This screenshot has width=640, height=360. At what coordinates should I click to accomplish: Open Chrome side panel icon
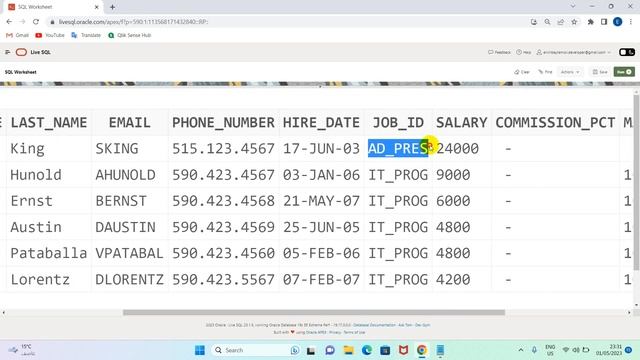point(604,22)
